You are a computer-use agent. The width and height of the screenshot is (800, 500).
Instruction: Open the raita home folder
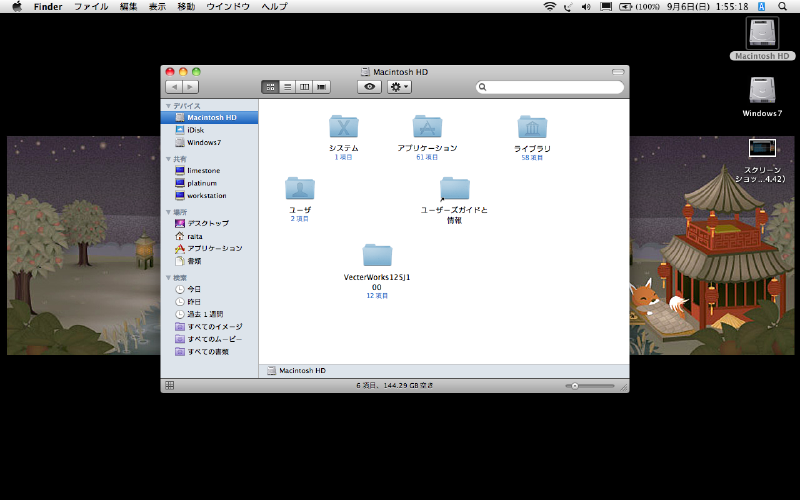pyautogui.click(x=209, y=236)
